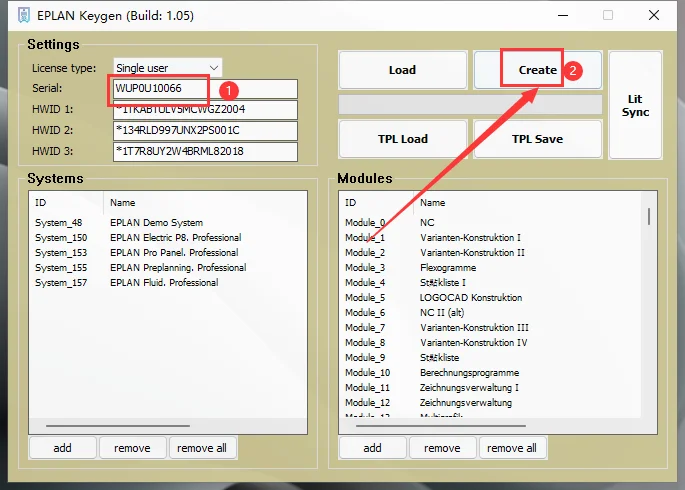
Task: Focus the HWID 1 text field
Action: pyautogui.click(x=205, y=110)
